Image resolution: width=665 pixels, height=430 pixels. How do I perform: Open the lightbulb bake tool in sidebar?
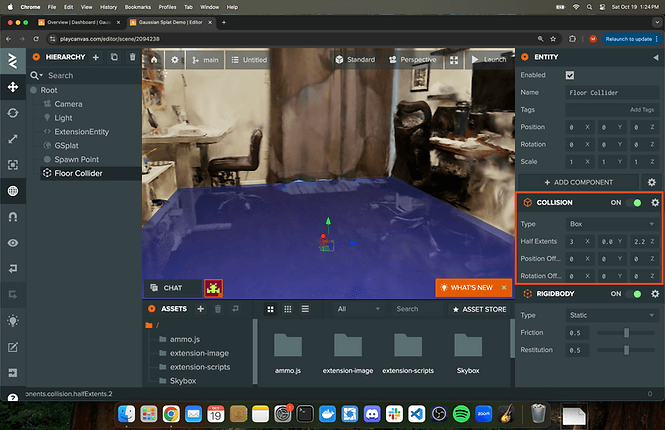tap(12, 321)
